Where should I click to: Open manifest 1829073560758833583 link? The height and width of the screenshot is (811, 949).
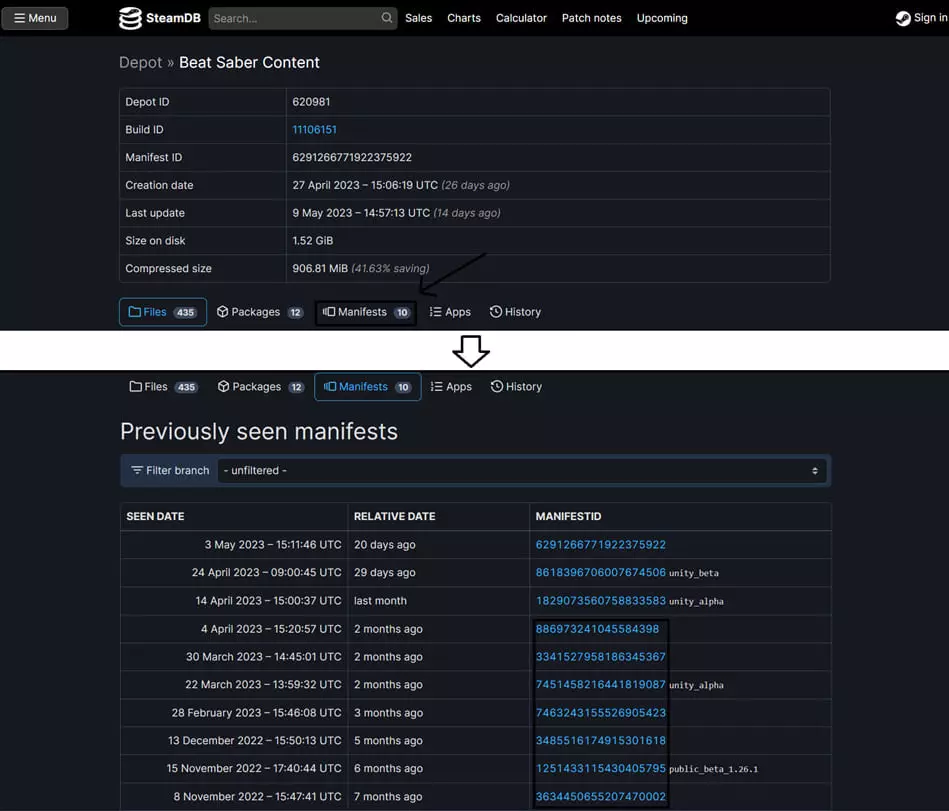pyautogui.click(x=600, y=601)
